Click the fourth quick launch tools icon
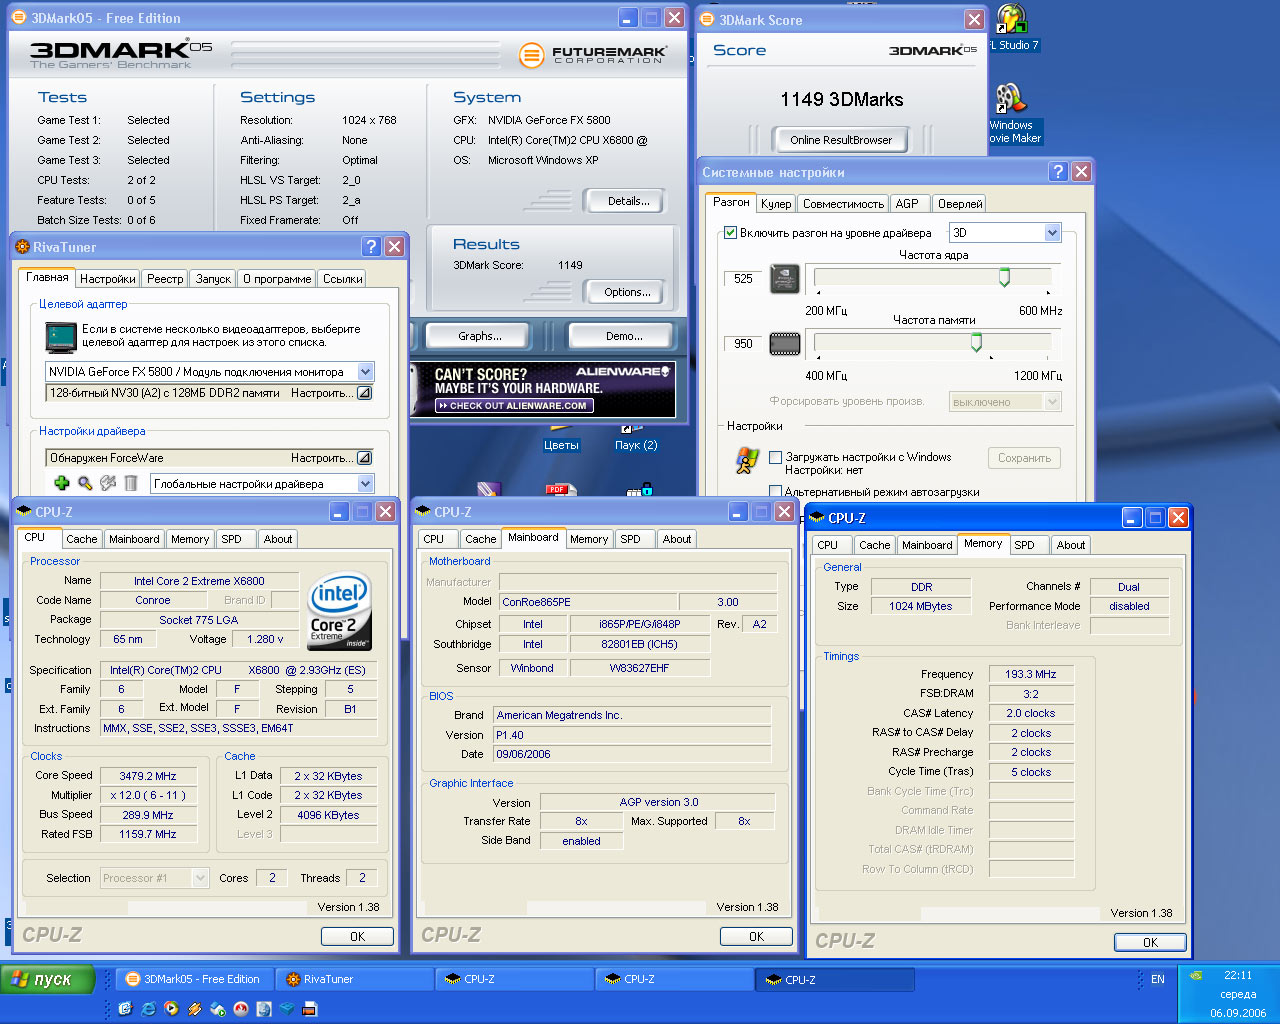The image size is (1280, 1024). click(194, 1009)
